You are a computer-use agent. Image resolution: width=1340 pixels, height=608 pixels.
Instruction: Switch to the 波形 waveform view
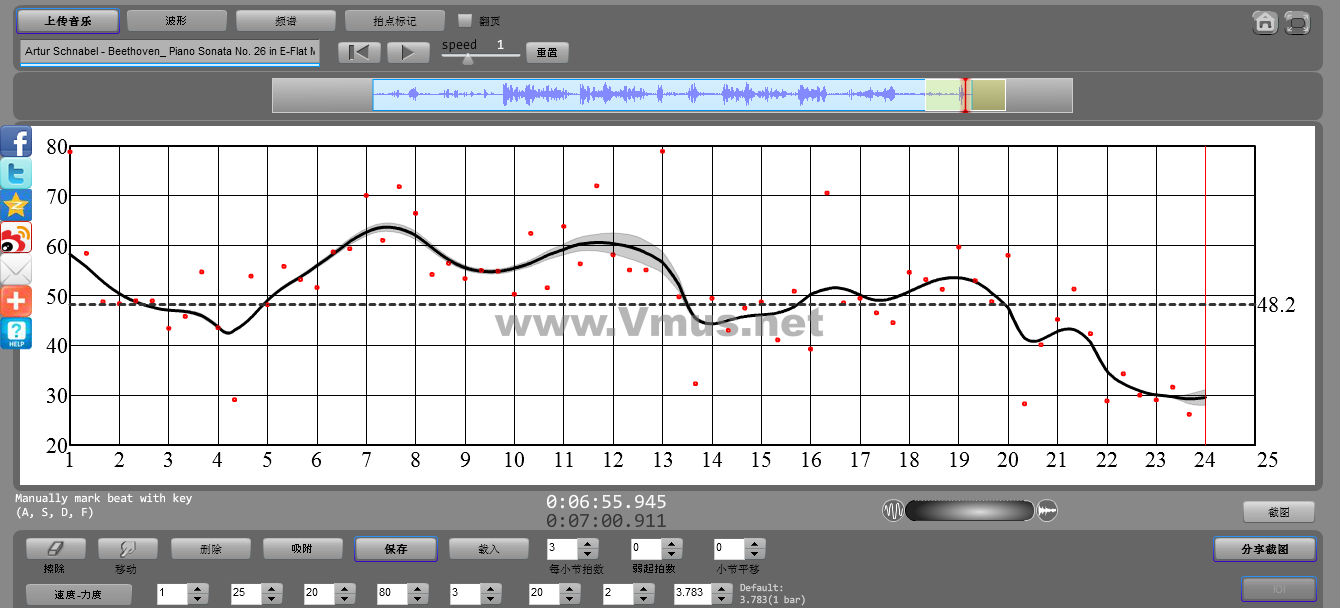[x=176, y=20]
